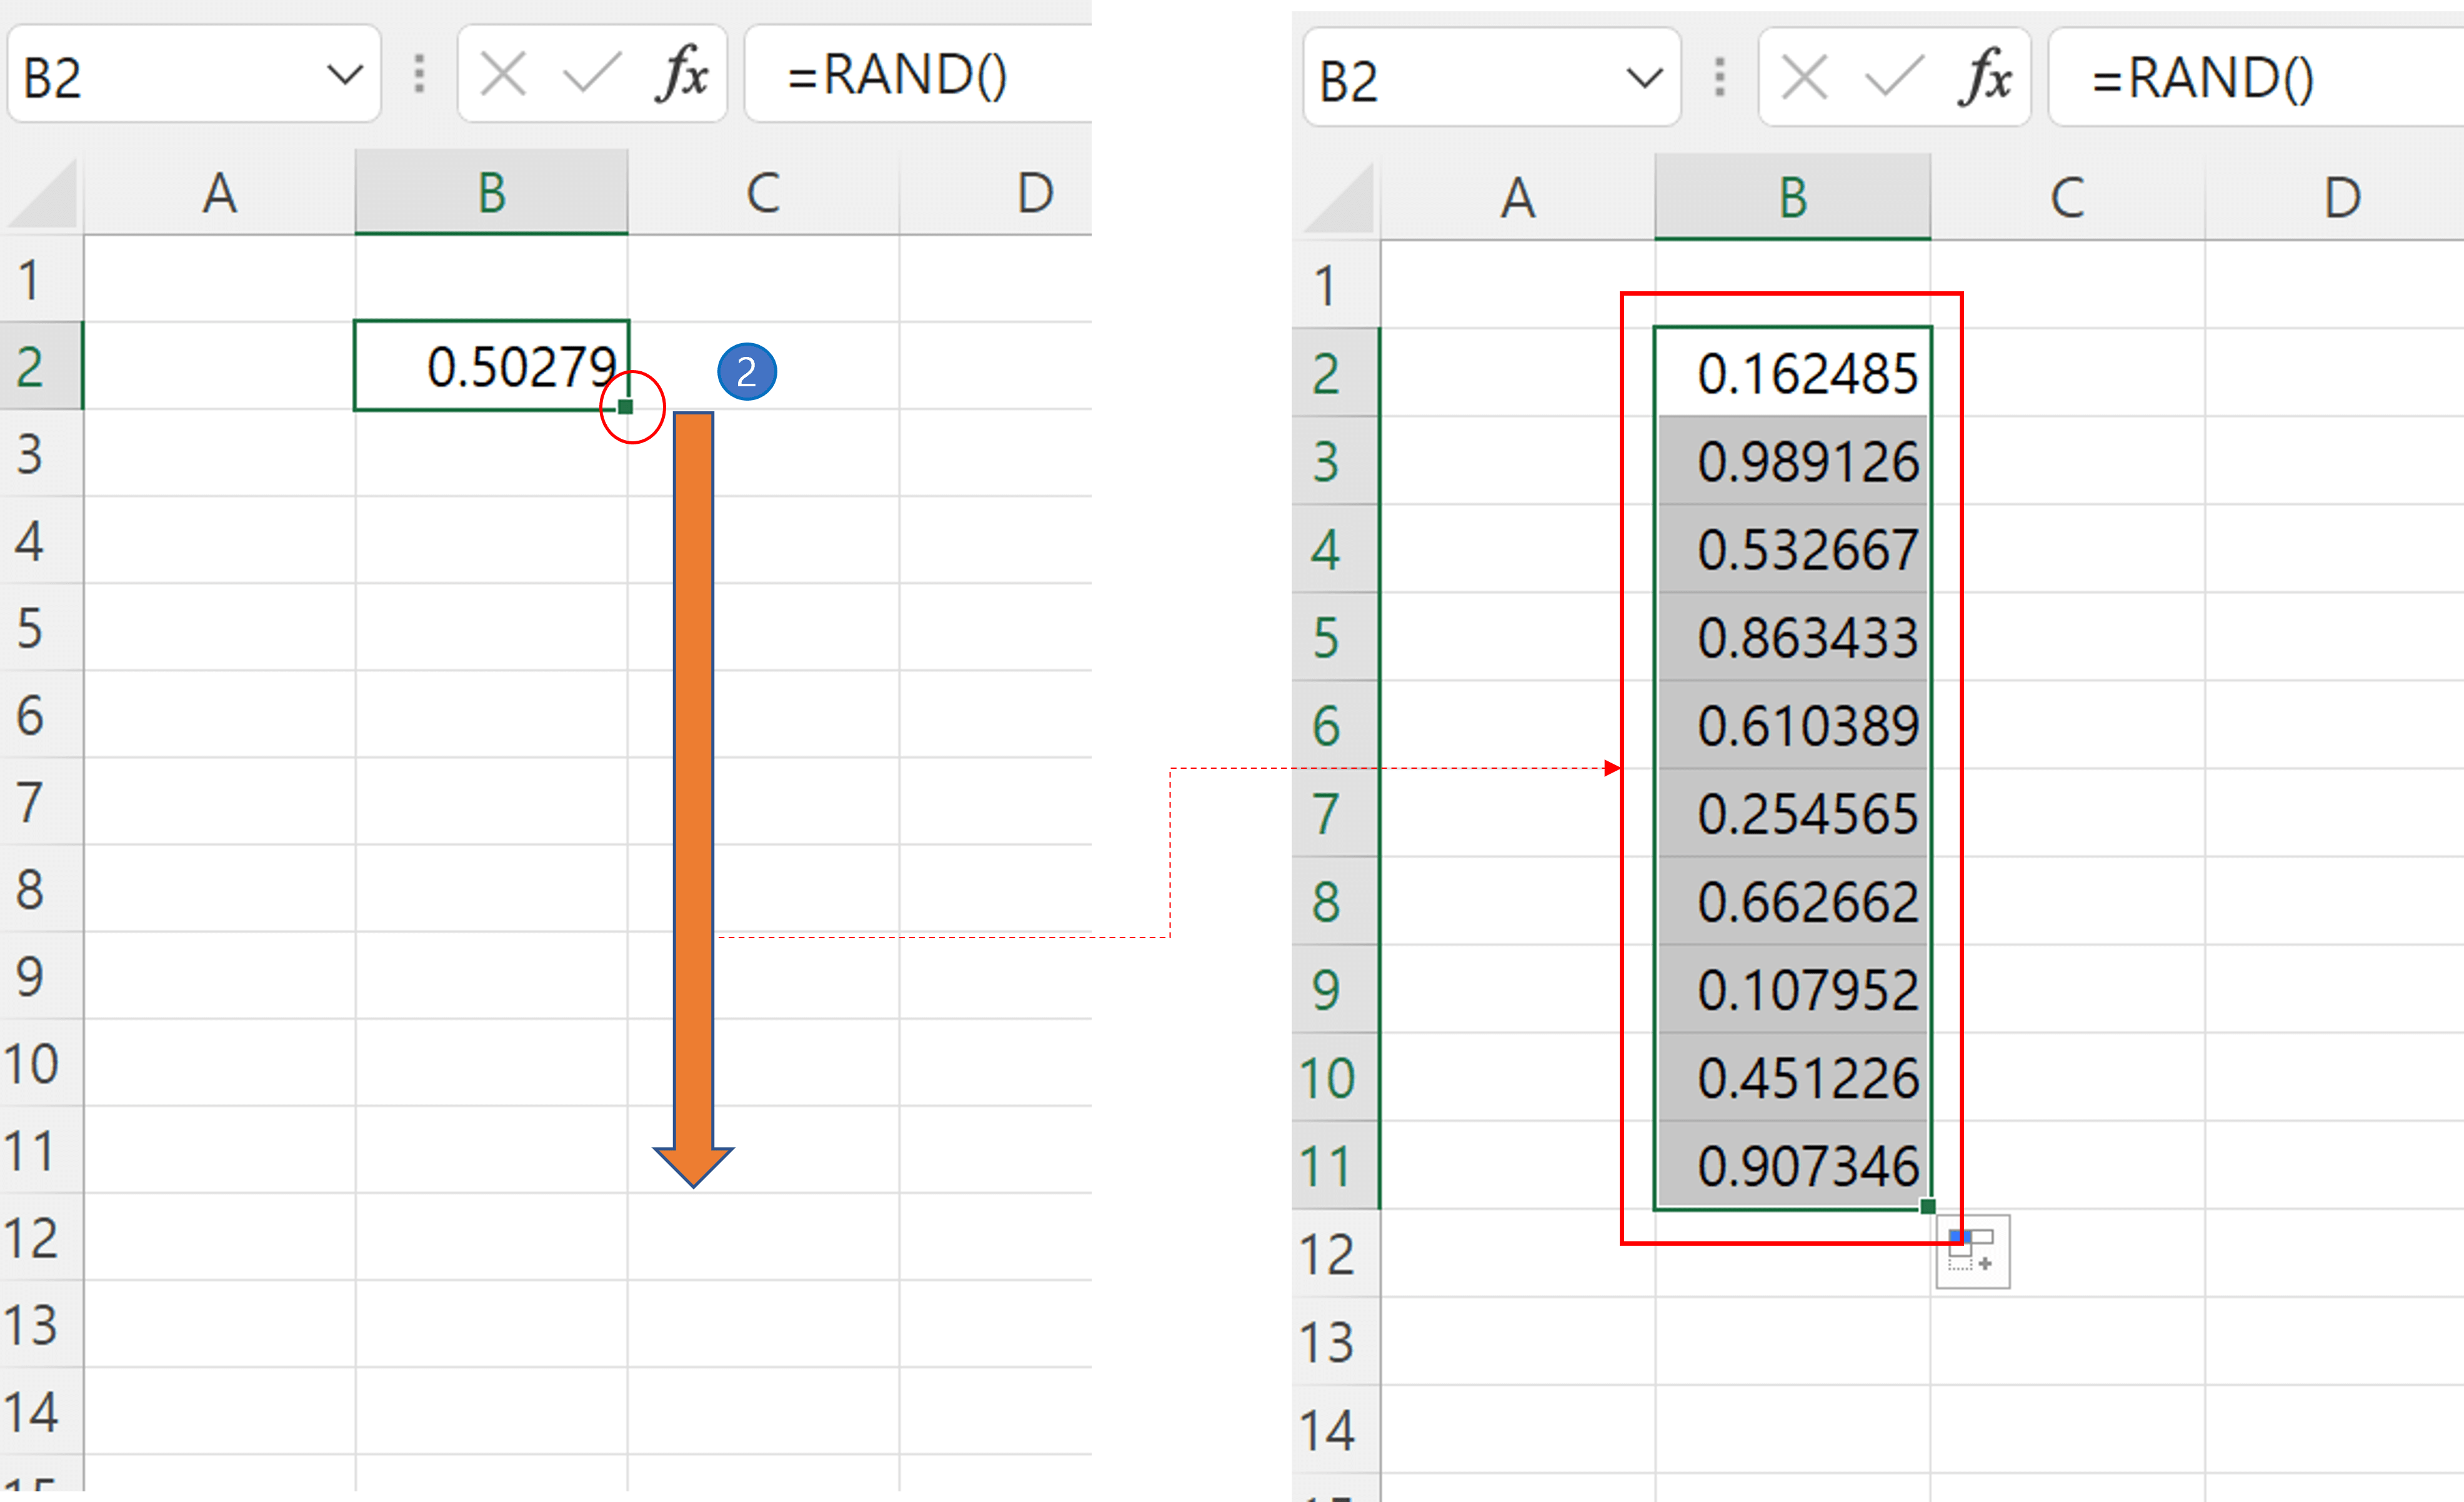Select column A header in left sheet
The image size is (2464, 1502).
coord(219,192)
